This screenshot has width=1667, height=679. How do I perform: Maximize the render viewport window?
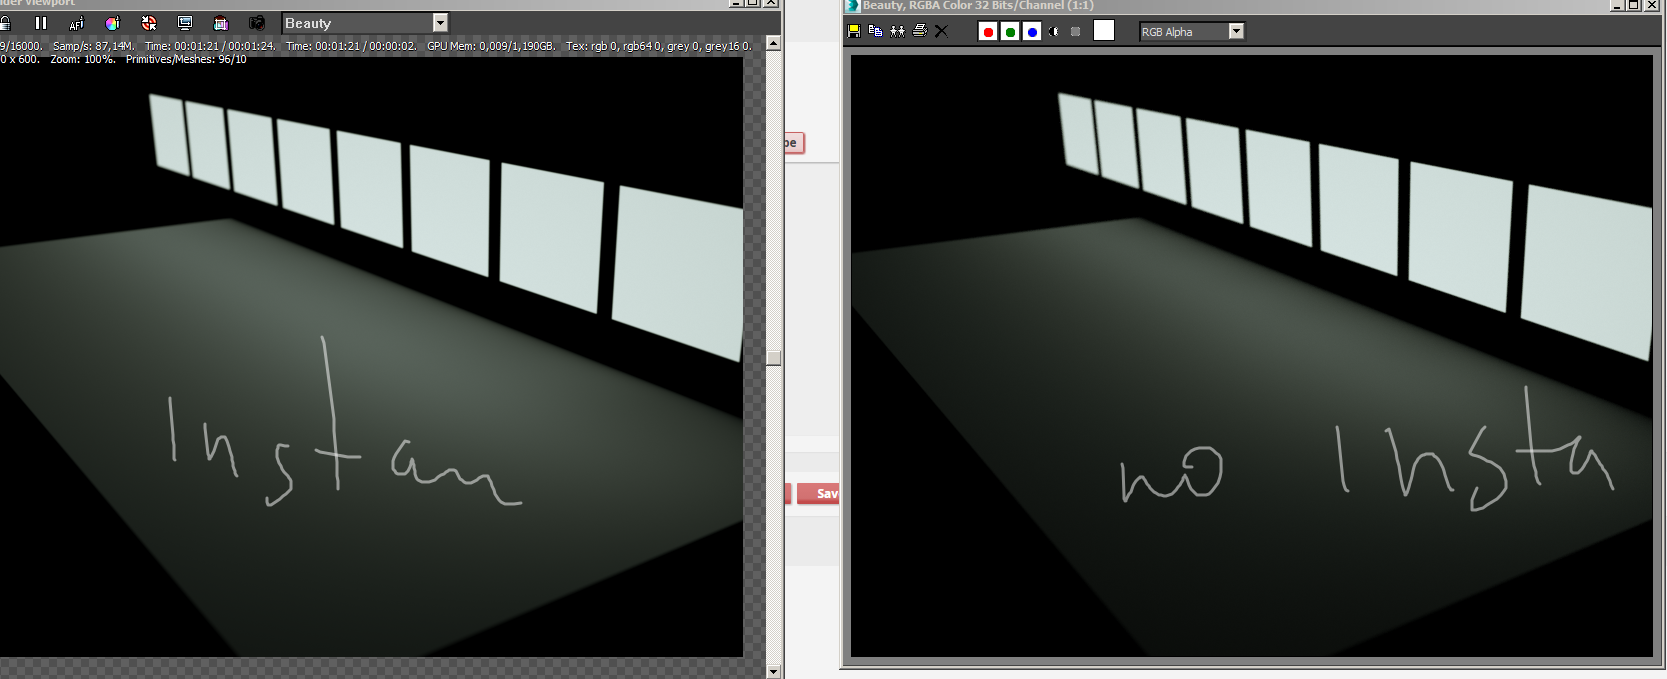753,3
